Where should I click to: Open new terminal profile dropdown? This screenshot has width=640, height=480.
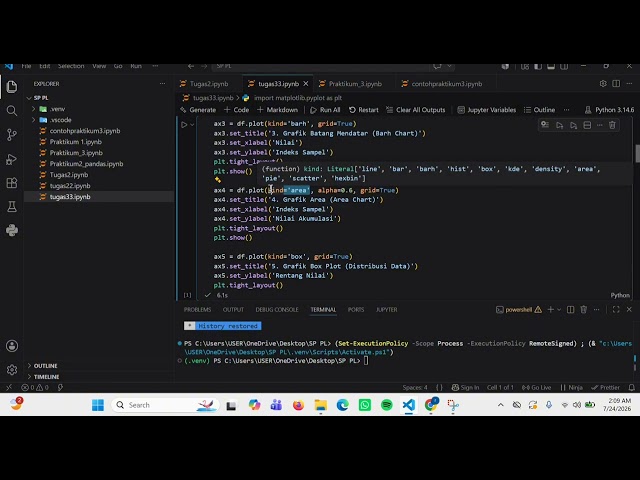(x=559, y=309)
